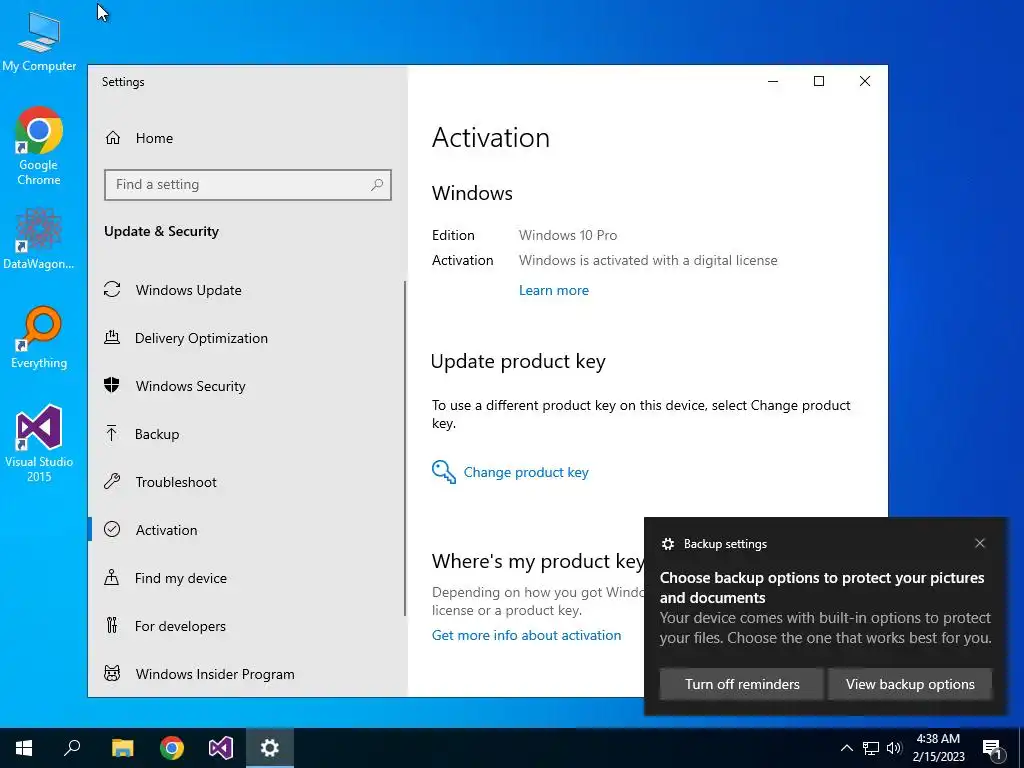1024x768 pixels.
Task: Open My Computer desktop icon
Action: coord(39,41)
